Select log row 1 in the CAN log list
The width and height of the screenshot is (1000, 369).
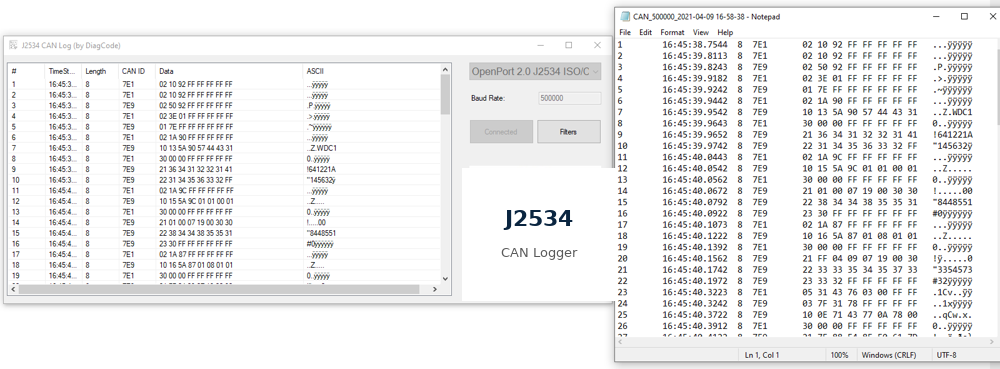coord(224,84)
